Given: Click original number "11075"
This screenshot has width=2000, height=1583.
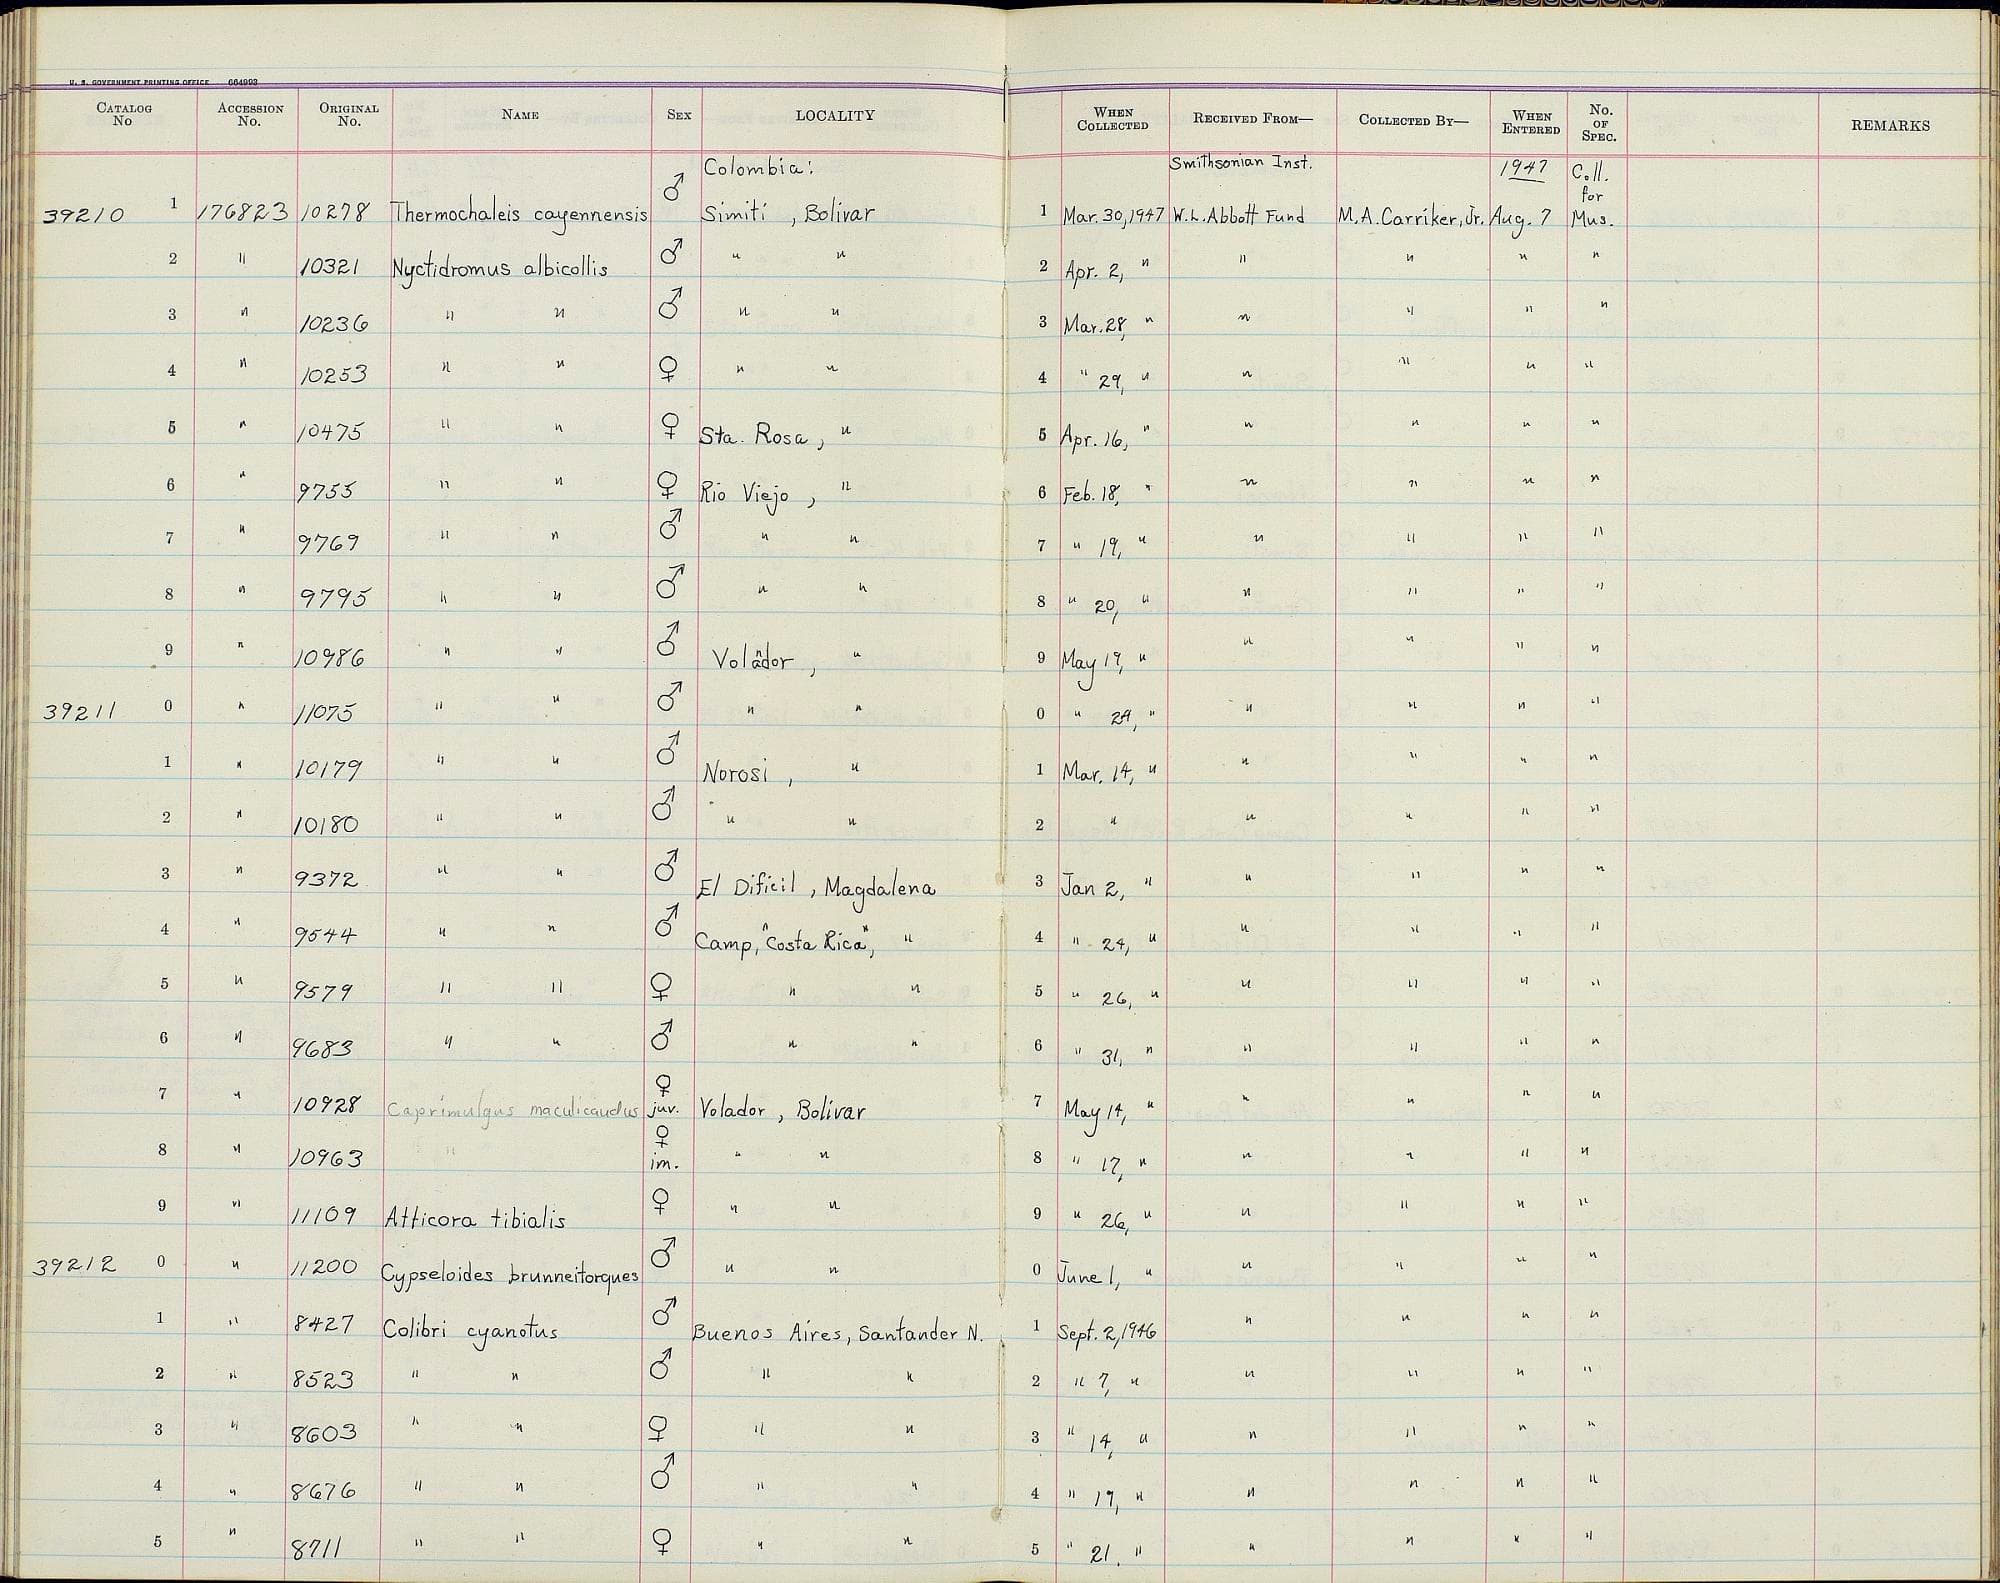Looking at the screenshot, I should point(325,713).
